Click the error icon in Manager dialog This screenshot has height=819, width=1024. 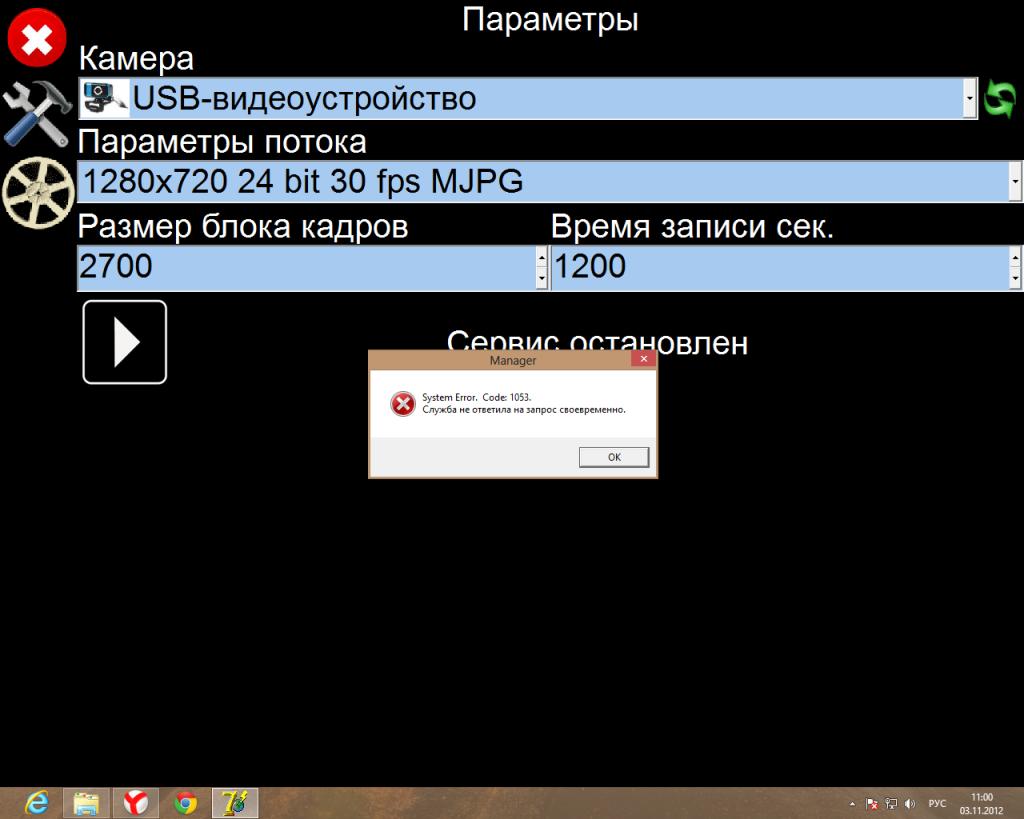tap(403, 404)
